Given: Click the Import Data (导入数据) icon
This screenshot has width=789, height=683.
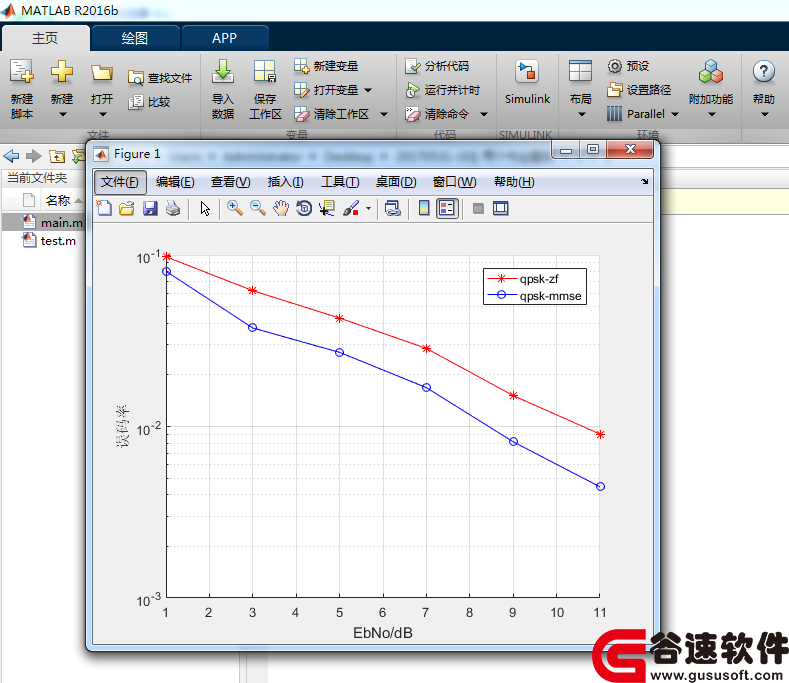Looking at the screenshot, I should click(222, 71).
